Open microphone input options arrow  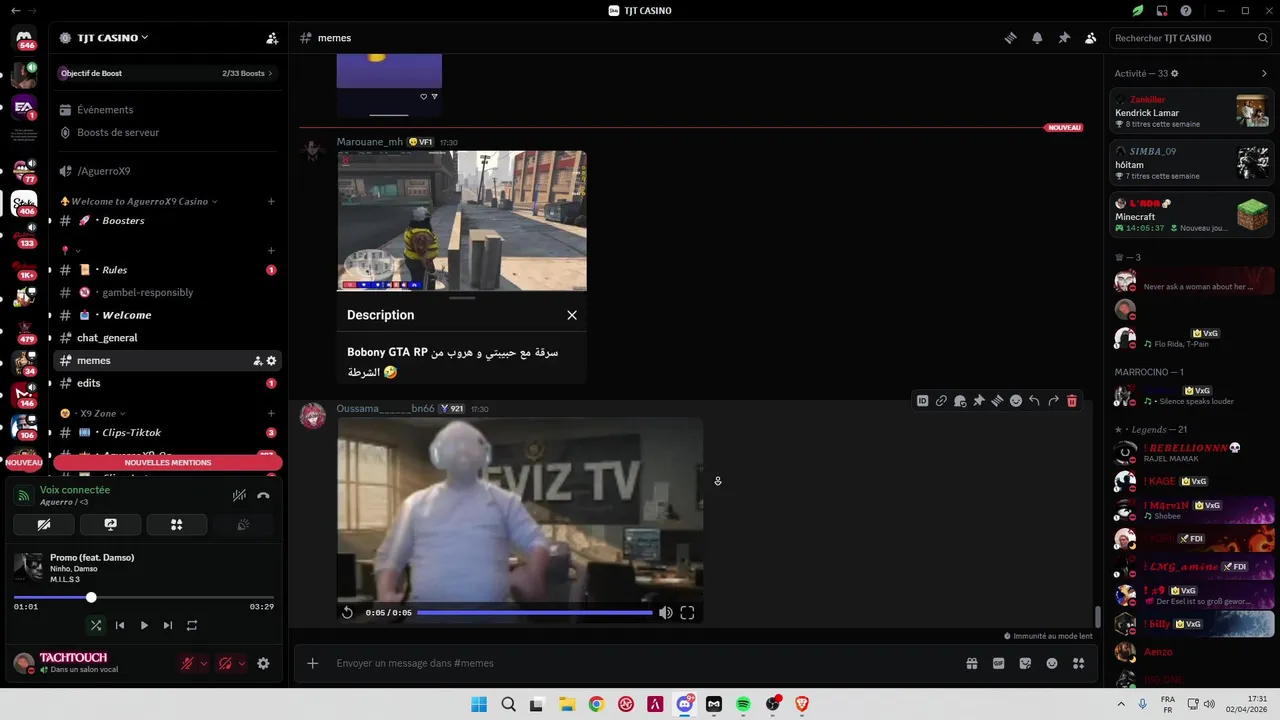204,663
